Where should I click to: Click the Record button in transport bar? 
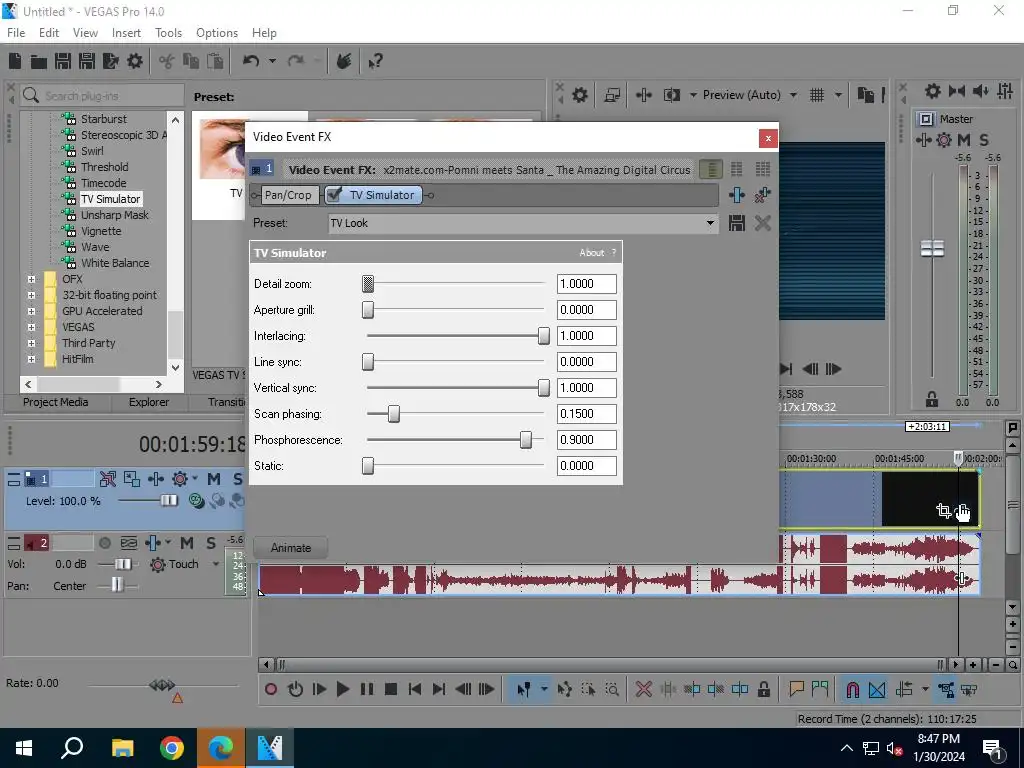270,689
